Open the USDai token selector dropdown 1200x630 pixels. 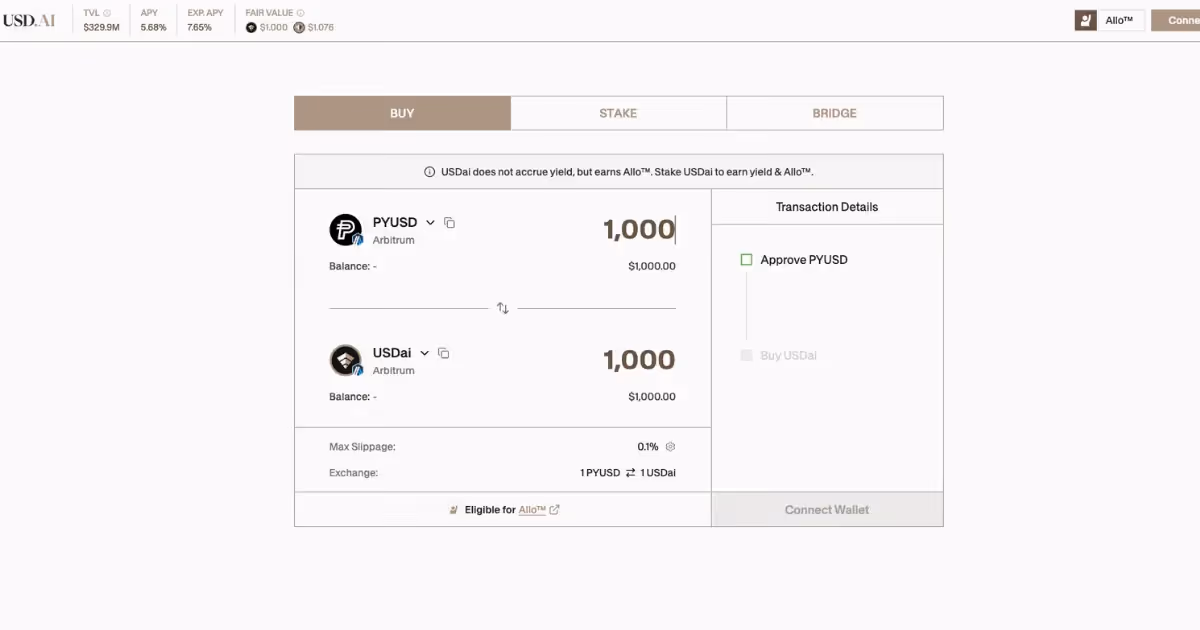pyautogui.click(x=424, y=353)
